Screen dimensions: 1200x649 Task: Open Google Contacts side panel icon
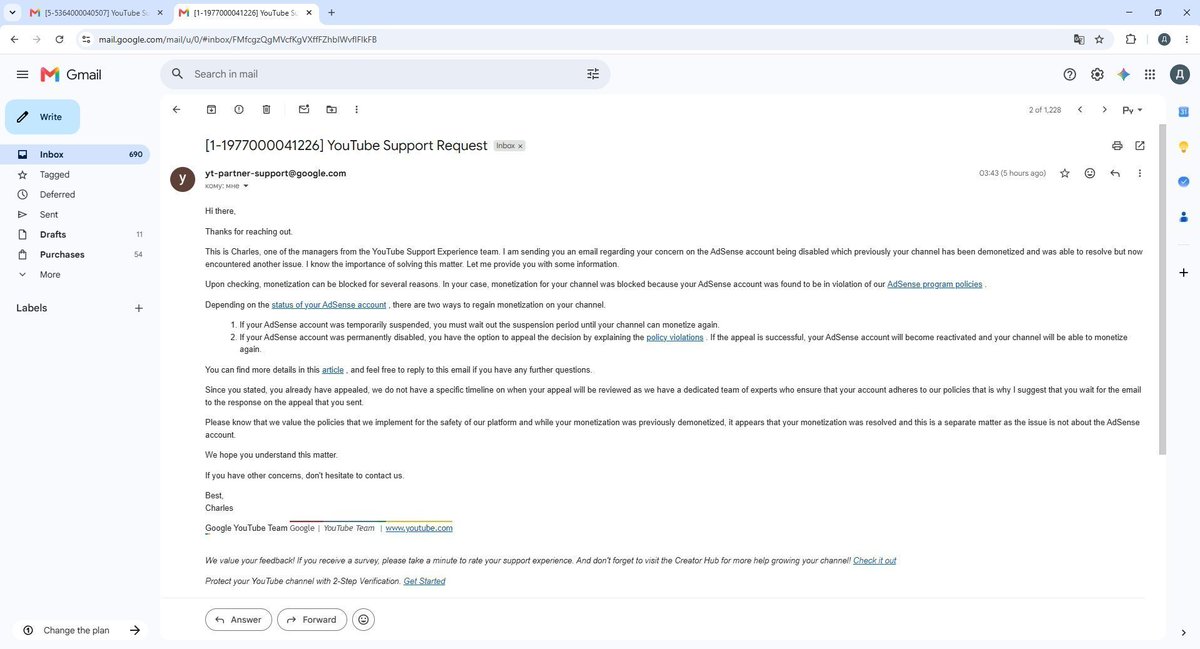click(1183, 216)
